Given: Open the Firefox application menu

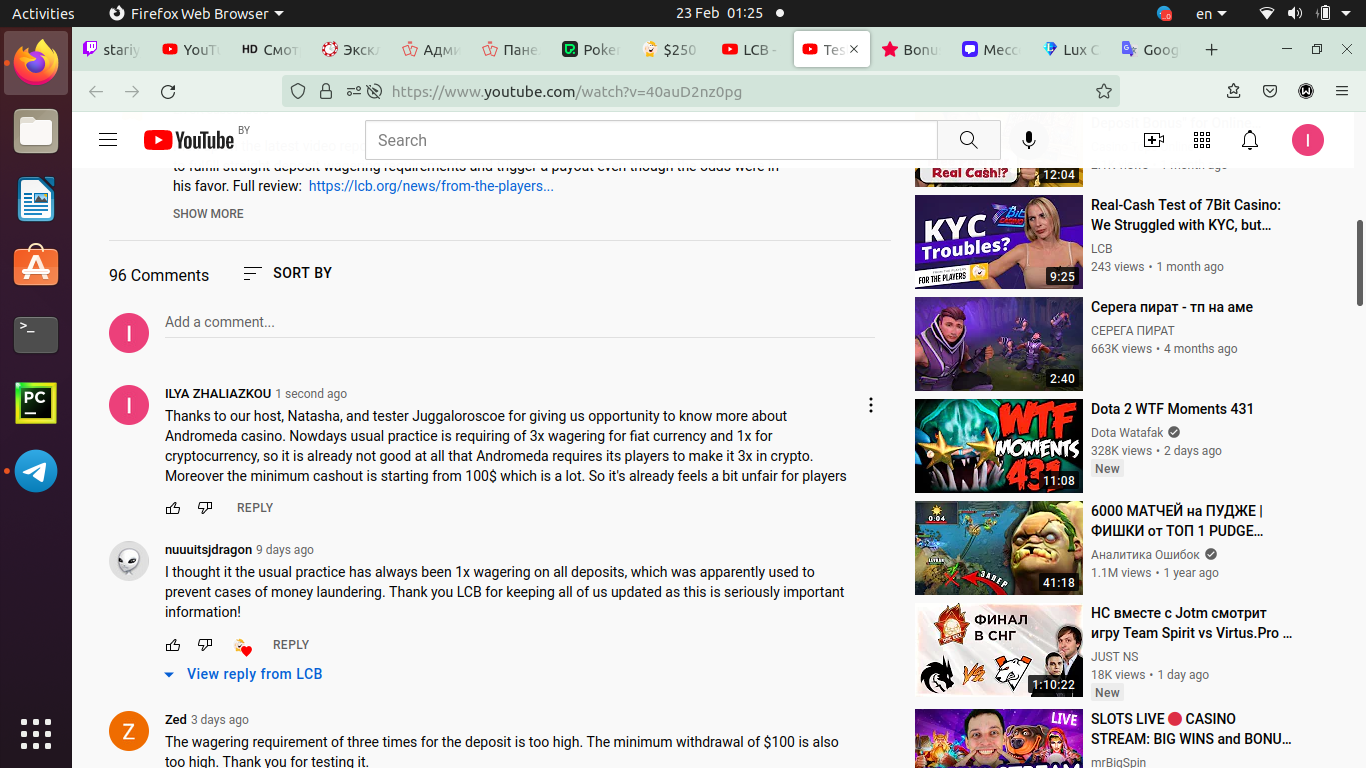Looking at the screenshot, I should [x=1342, y=91].
